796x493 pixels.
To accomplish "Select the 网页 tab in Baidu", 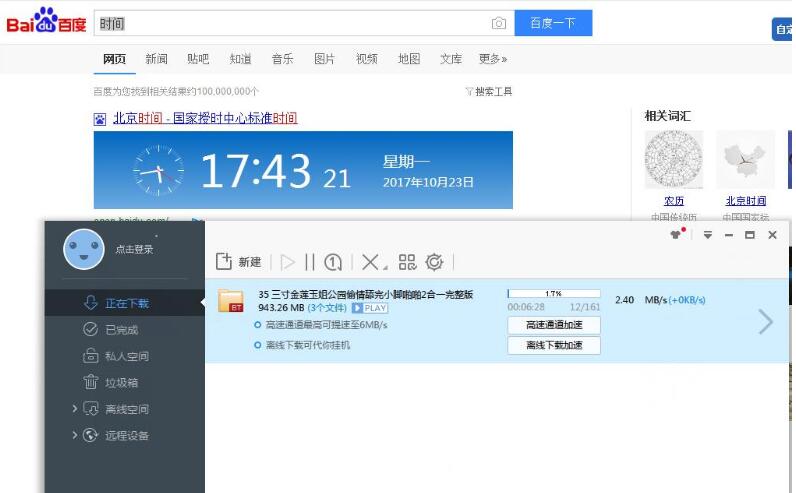I will (114, 59).
